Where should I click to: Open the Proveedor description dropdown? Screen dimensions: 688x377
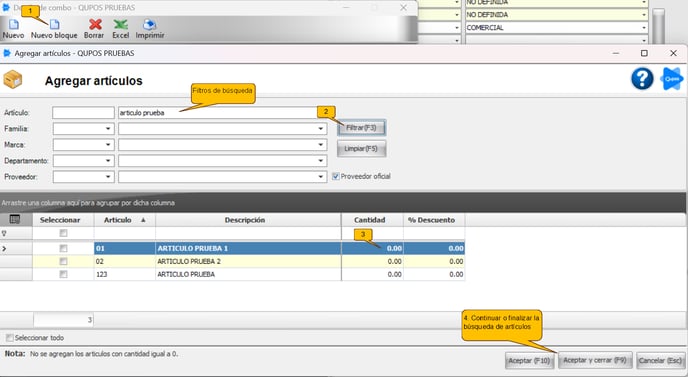click(x=321, y=177)
